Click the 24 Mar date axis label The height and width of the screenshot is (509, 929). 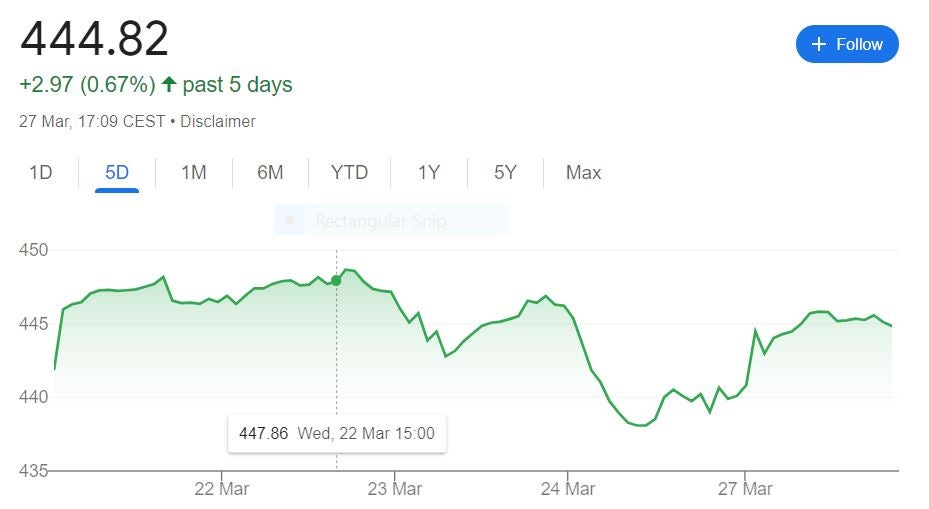tap(567, 489)
